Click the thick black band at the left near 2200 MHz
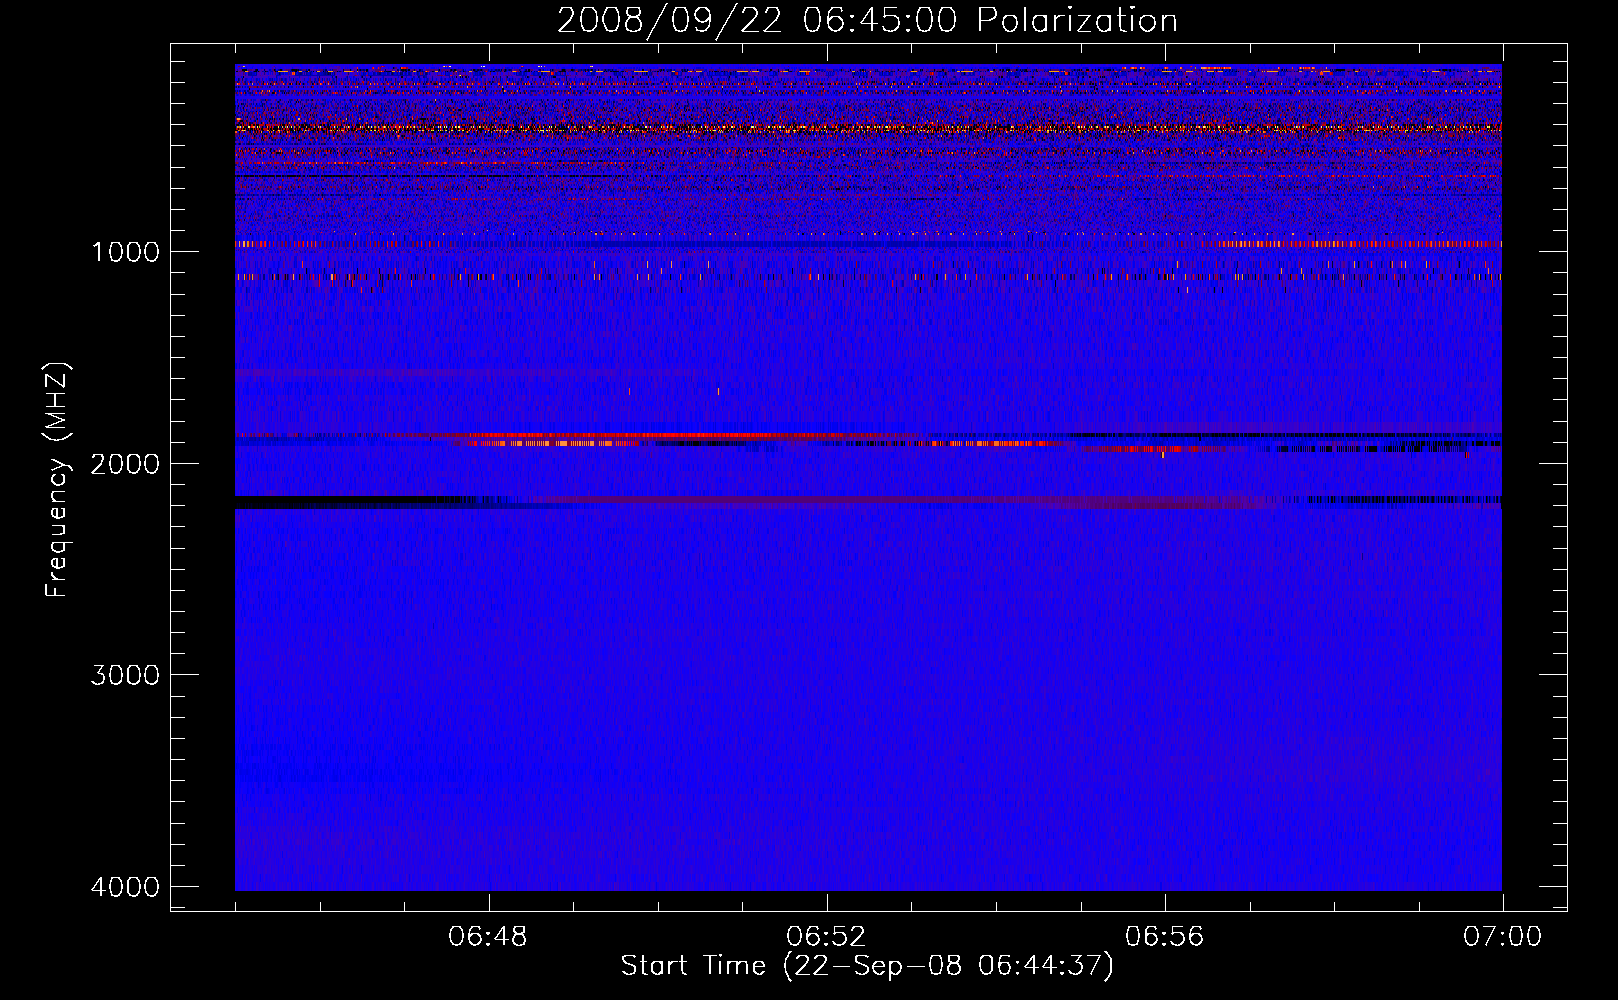 330,499
